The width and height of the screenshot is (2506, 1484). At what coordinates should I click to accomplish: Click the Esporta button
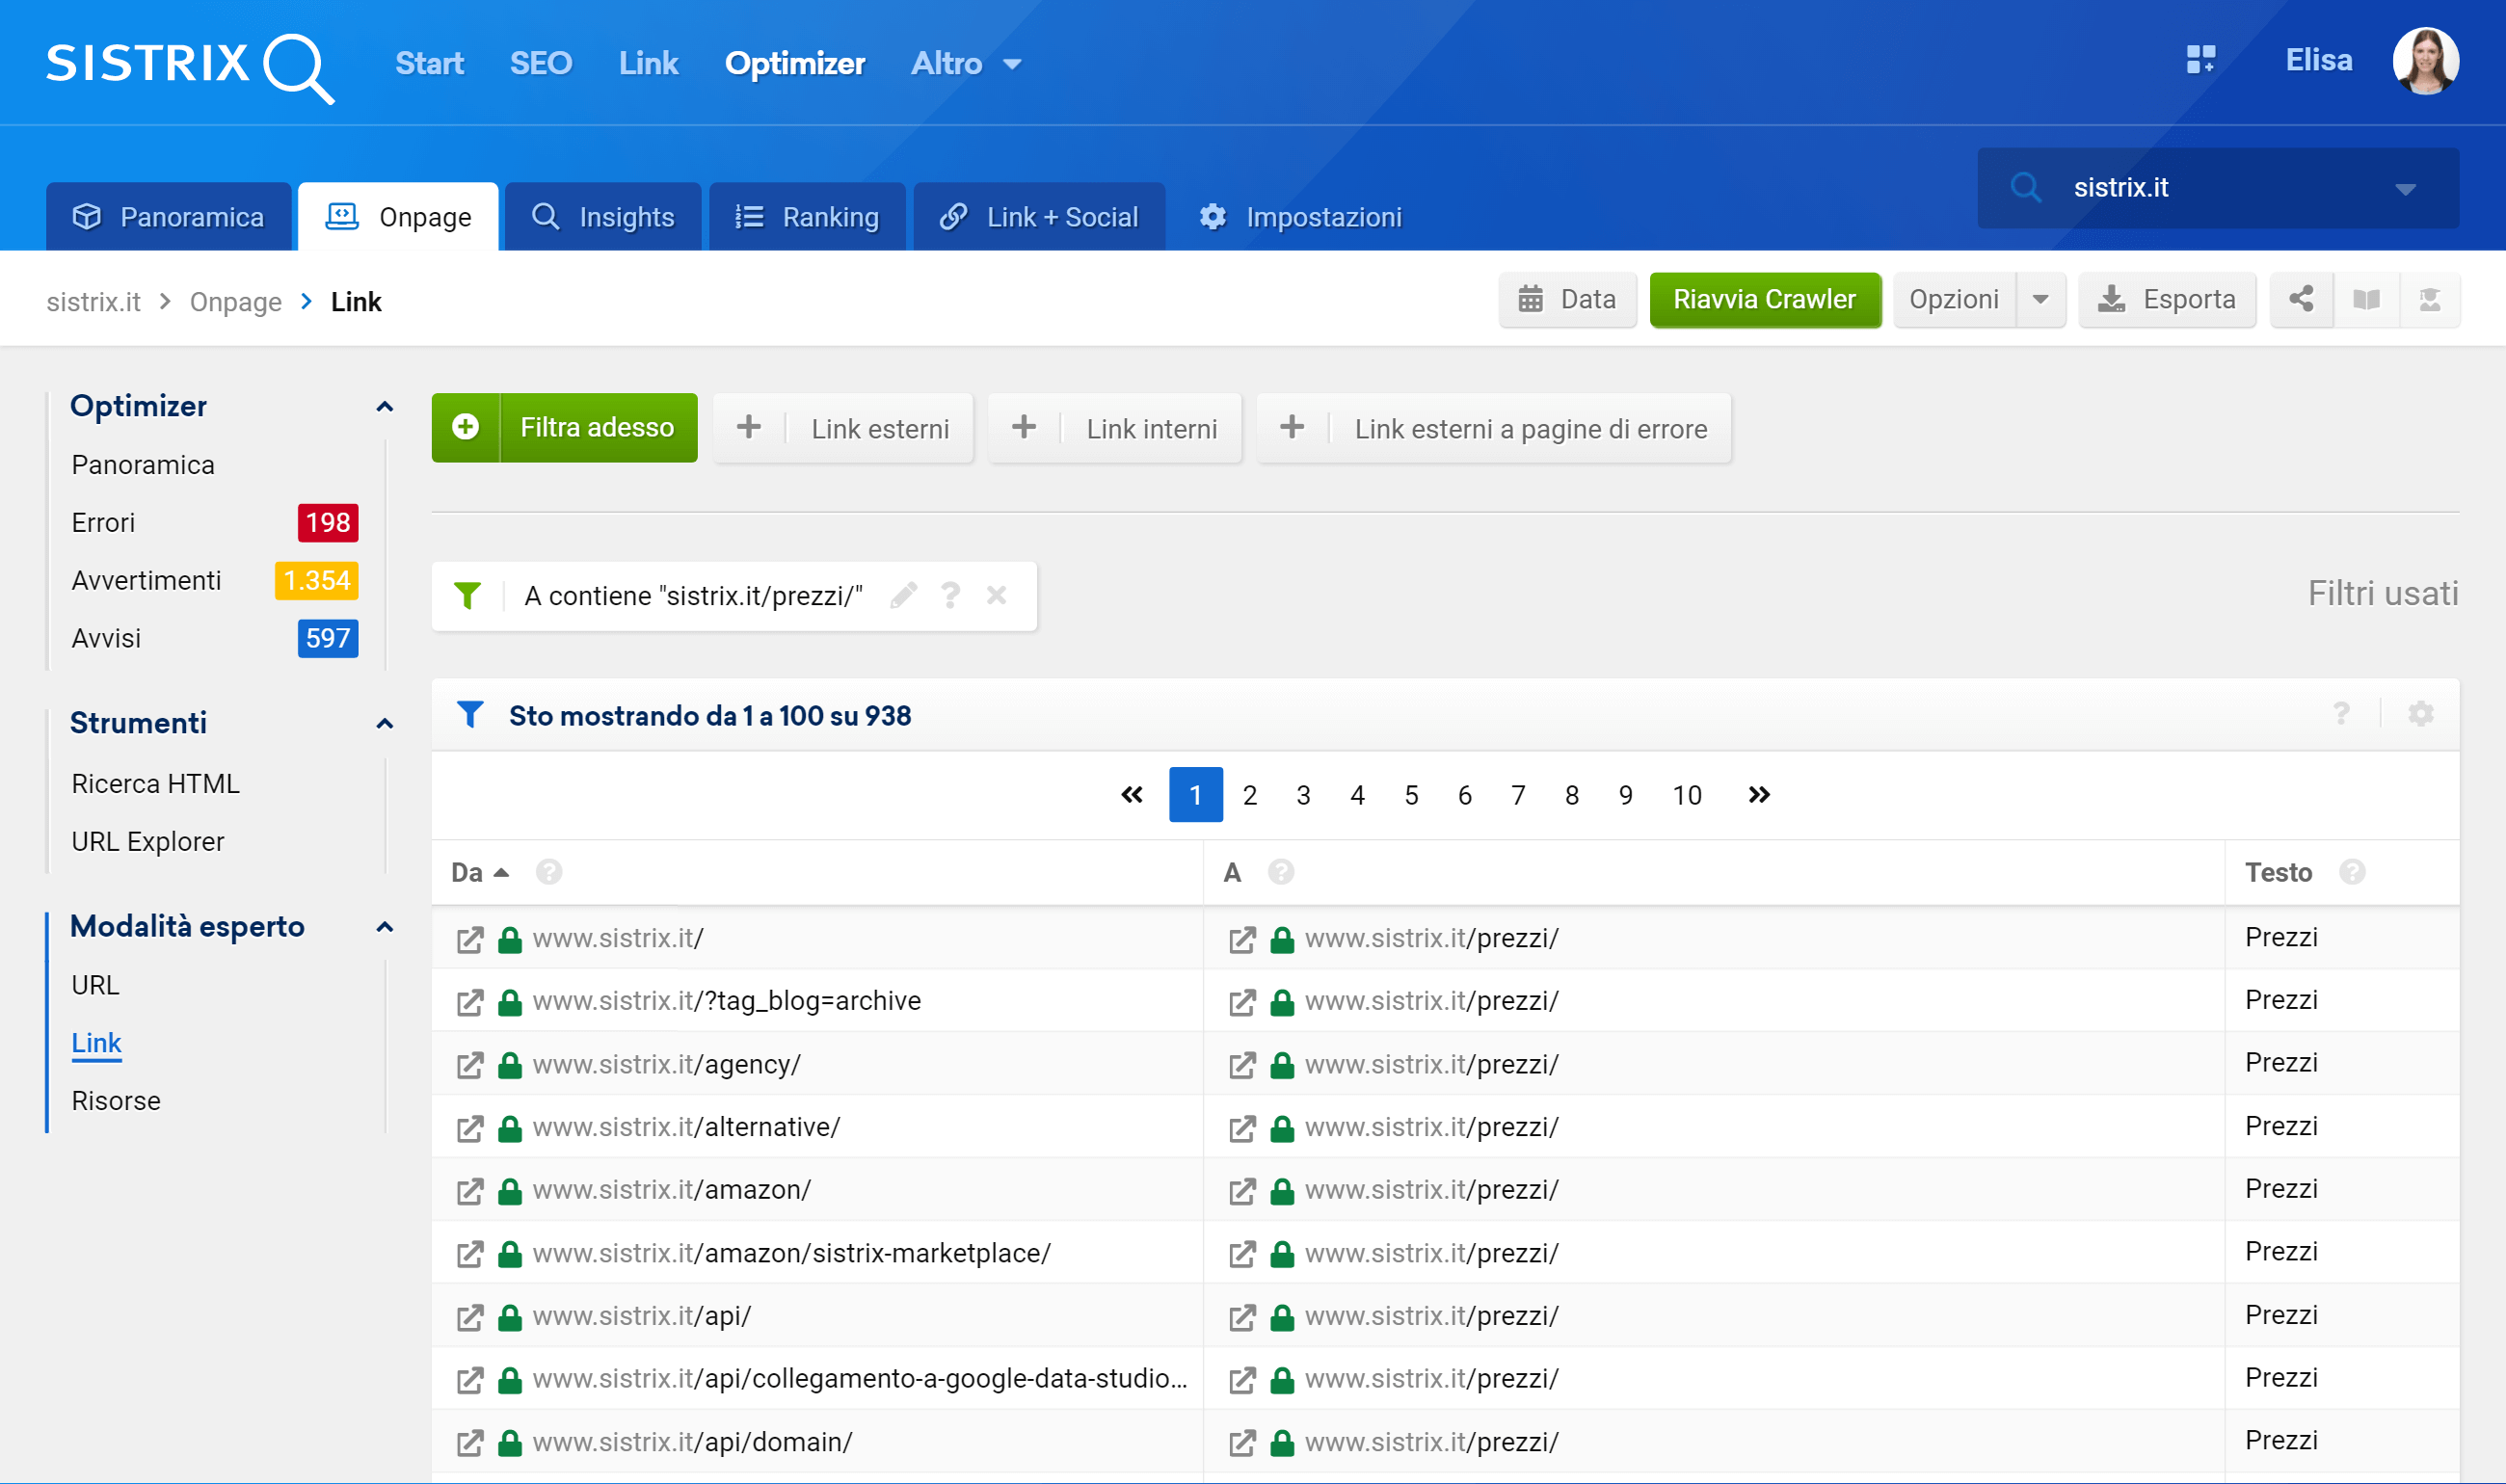[x=2167, y=299]
